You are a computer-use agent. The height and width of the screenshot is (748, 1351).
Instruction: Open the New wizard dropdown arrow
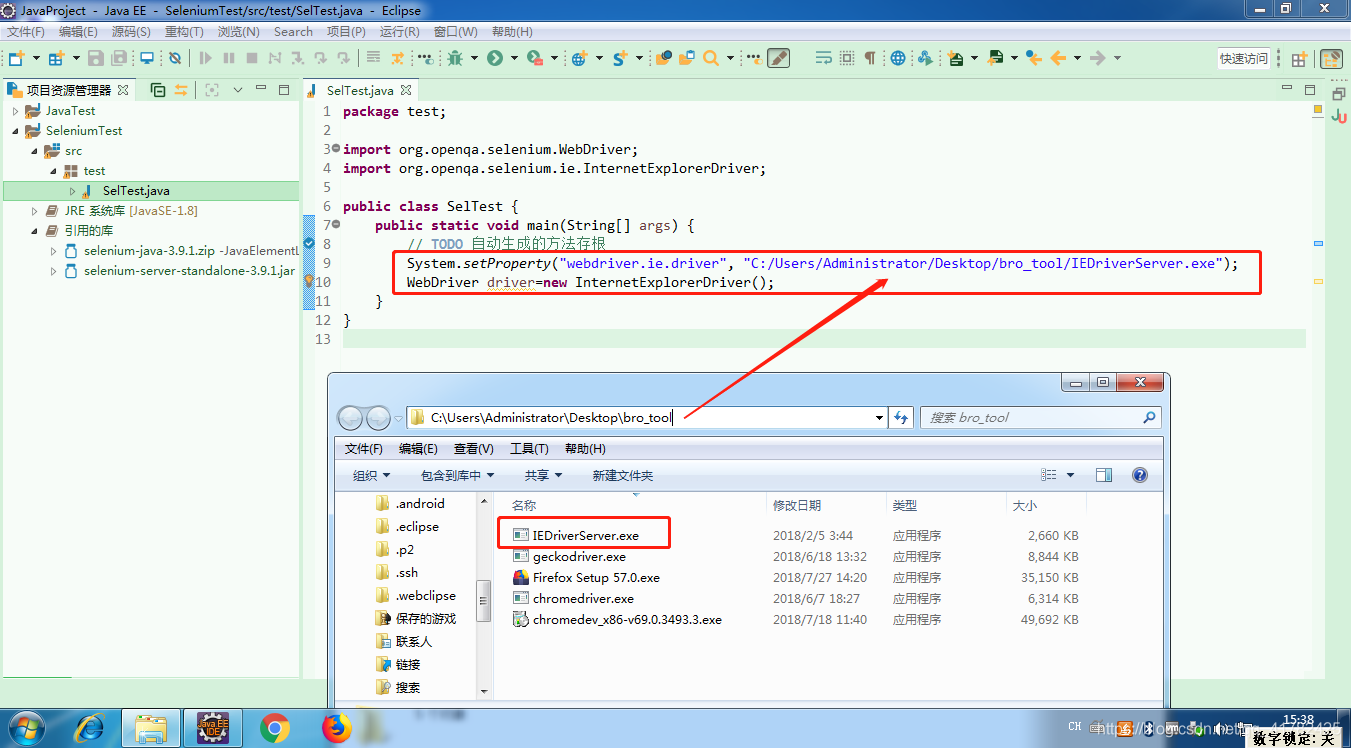36,58
